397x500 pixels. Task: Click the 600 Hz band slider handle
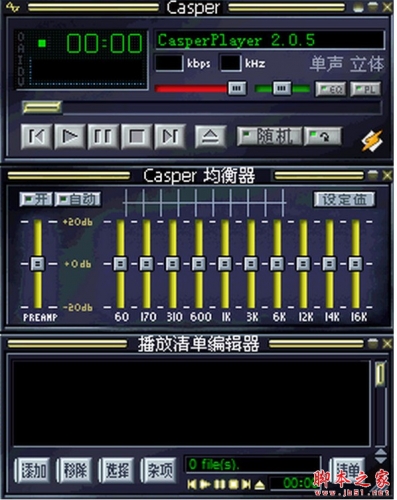point(199,264)
